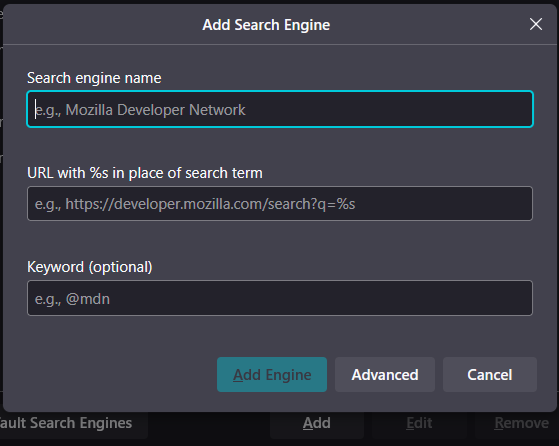Click the Edit button in the background preferences
Image resolution: width=559 pixels, height=446 pixels.
[419, 424]
